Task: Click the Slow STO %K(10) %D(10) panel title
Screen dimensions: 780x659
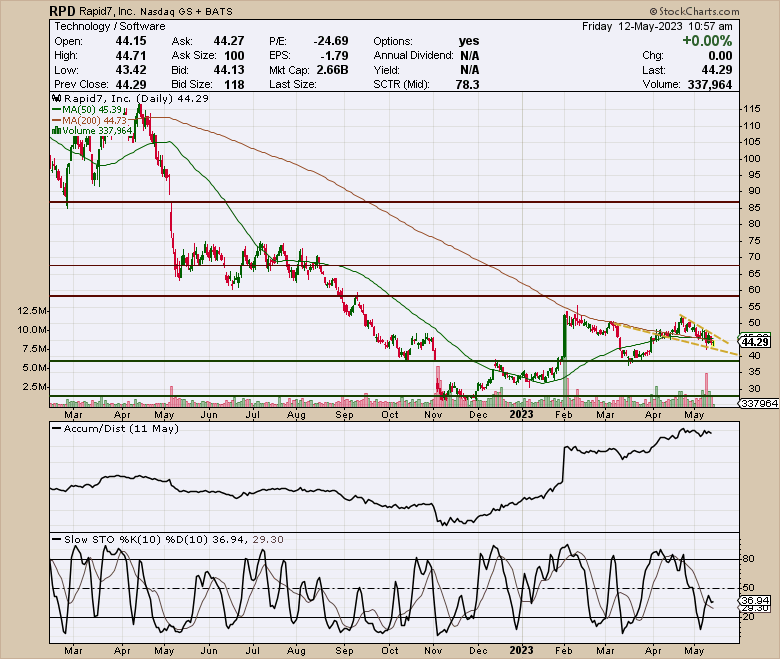Action: [136, 540]
